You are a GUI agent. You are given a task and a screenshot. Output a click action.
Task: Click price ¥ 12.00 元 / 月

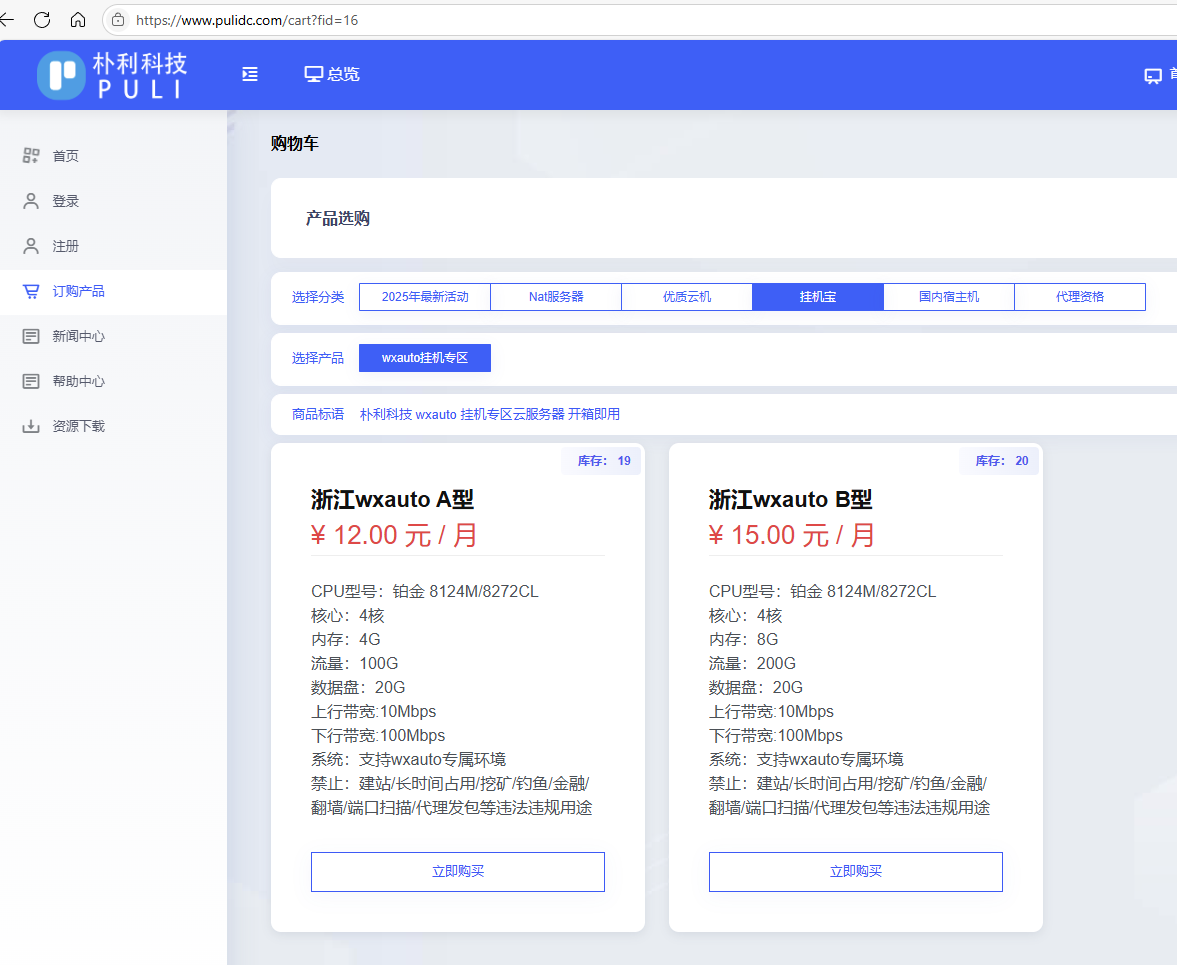point(394,536)
